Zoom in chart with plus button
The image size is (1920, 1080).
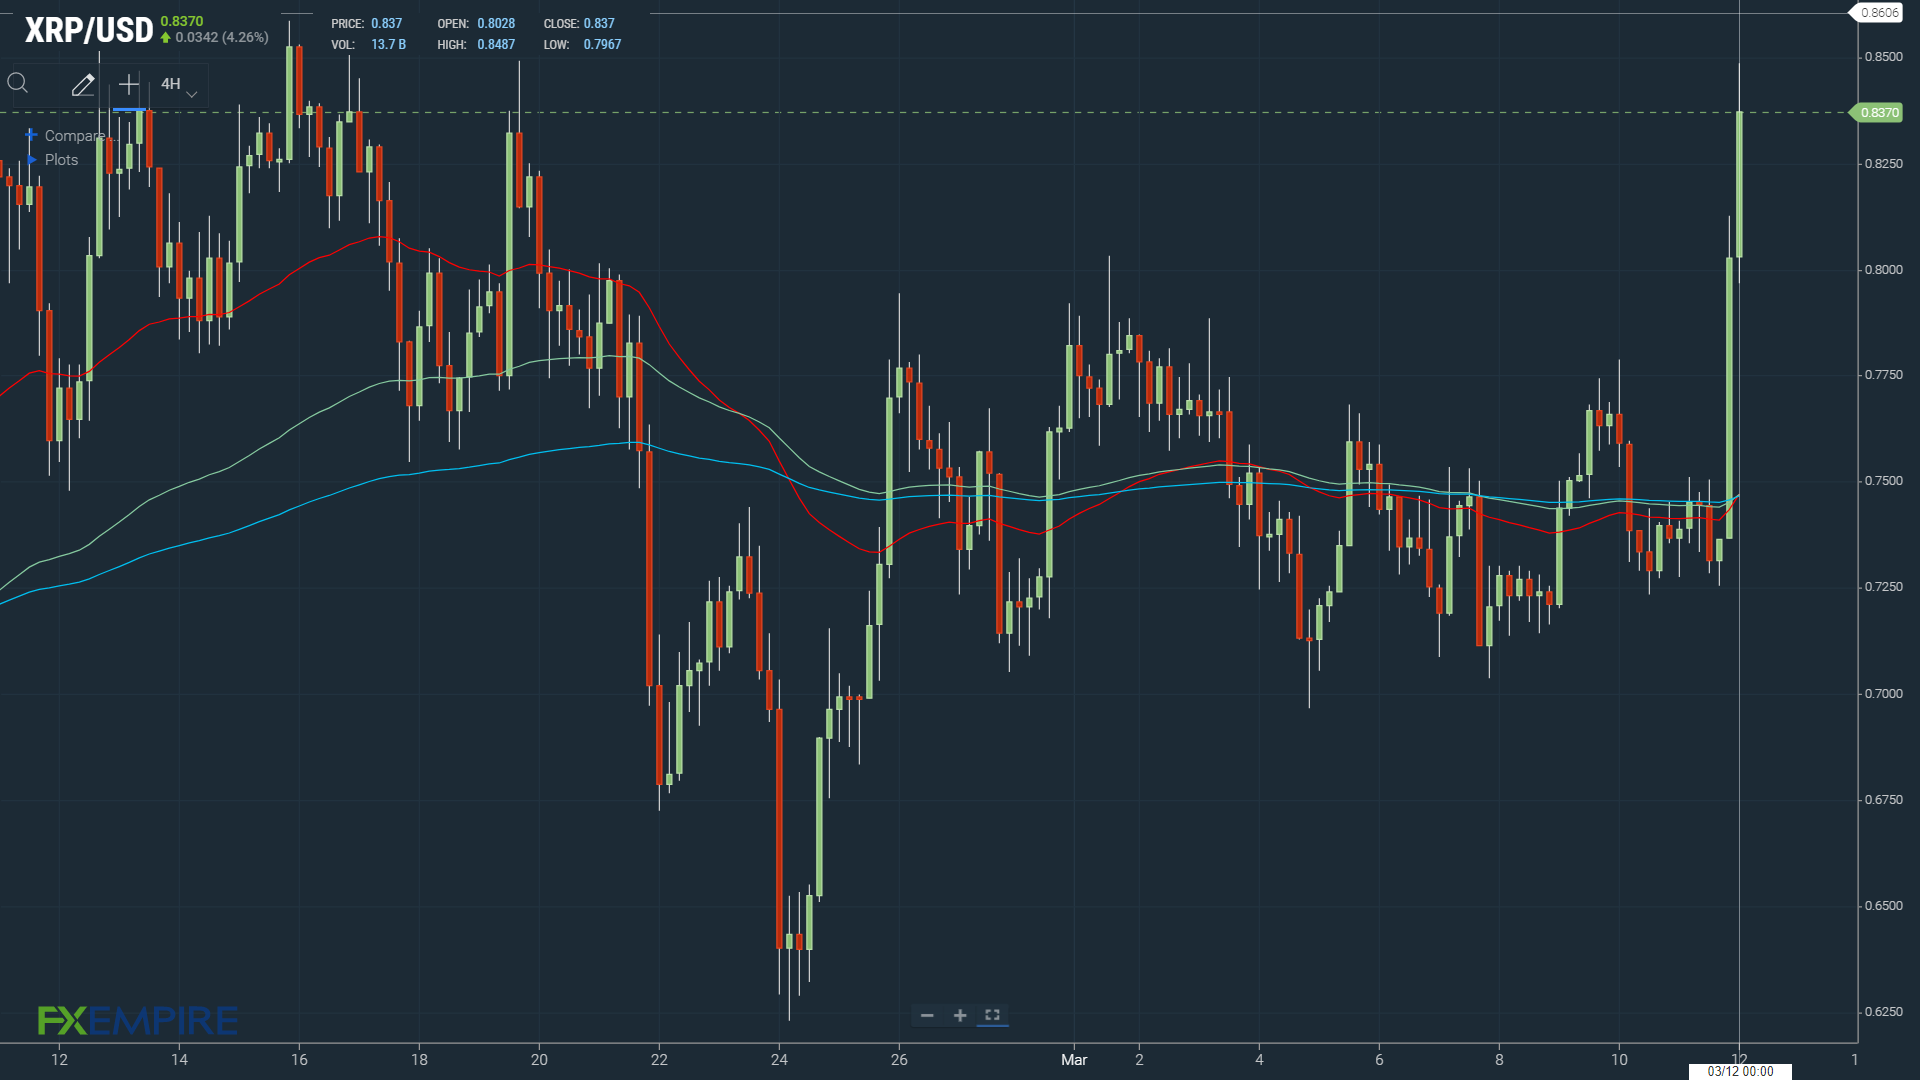coord(960,1016)
